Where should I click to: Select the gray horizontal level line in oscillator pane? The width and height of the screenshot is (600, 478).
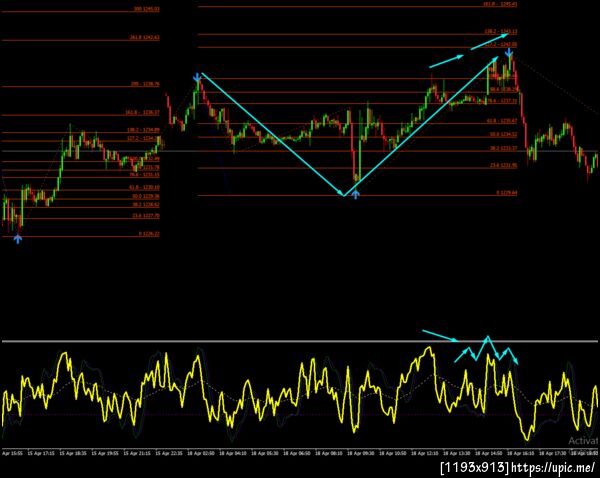[x=300, y=341]
